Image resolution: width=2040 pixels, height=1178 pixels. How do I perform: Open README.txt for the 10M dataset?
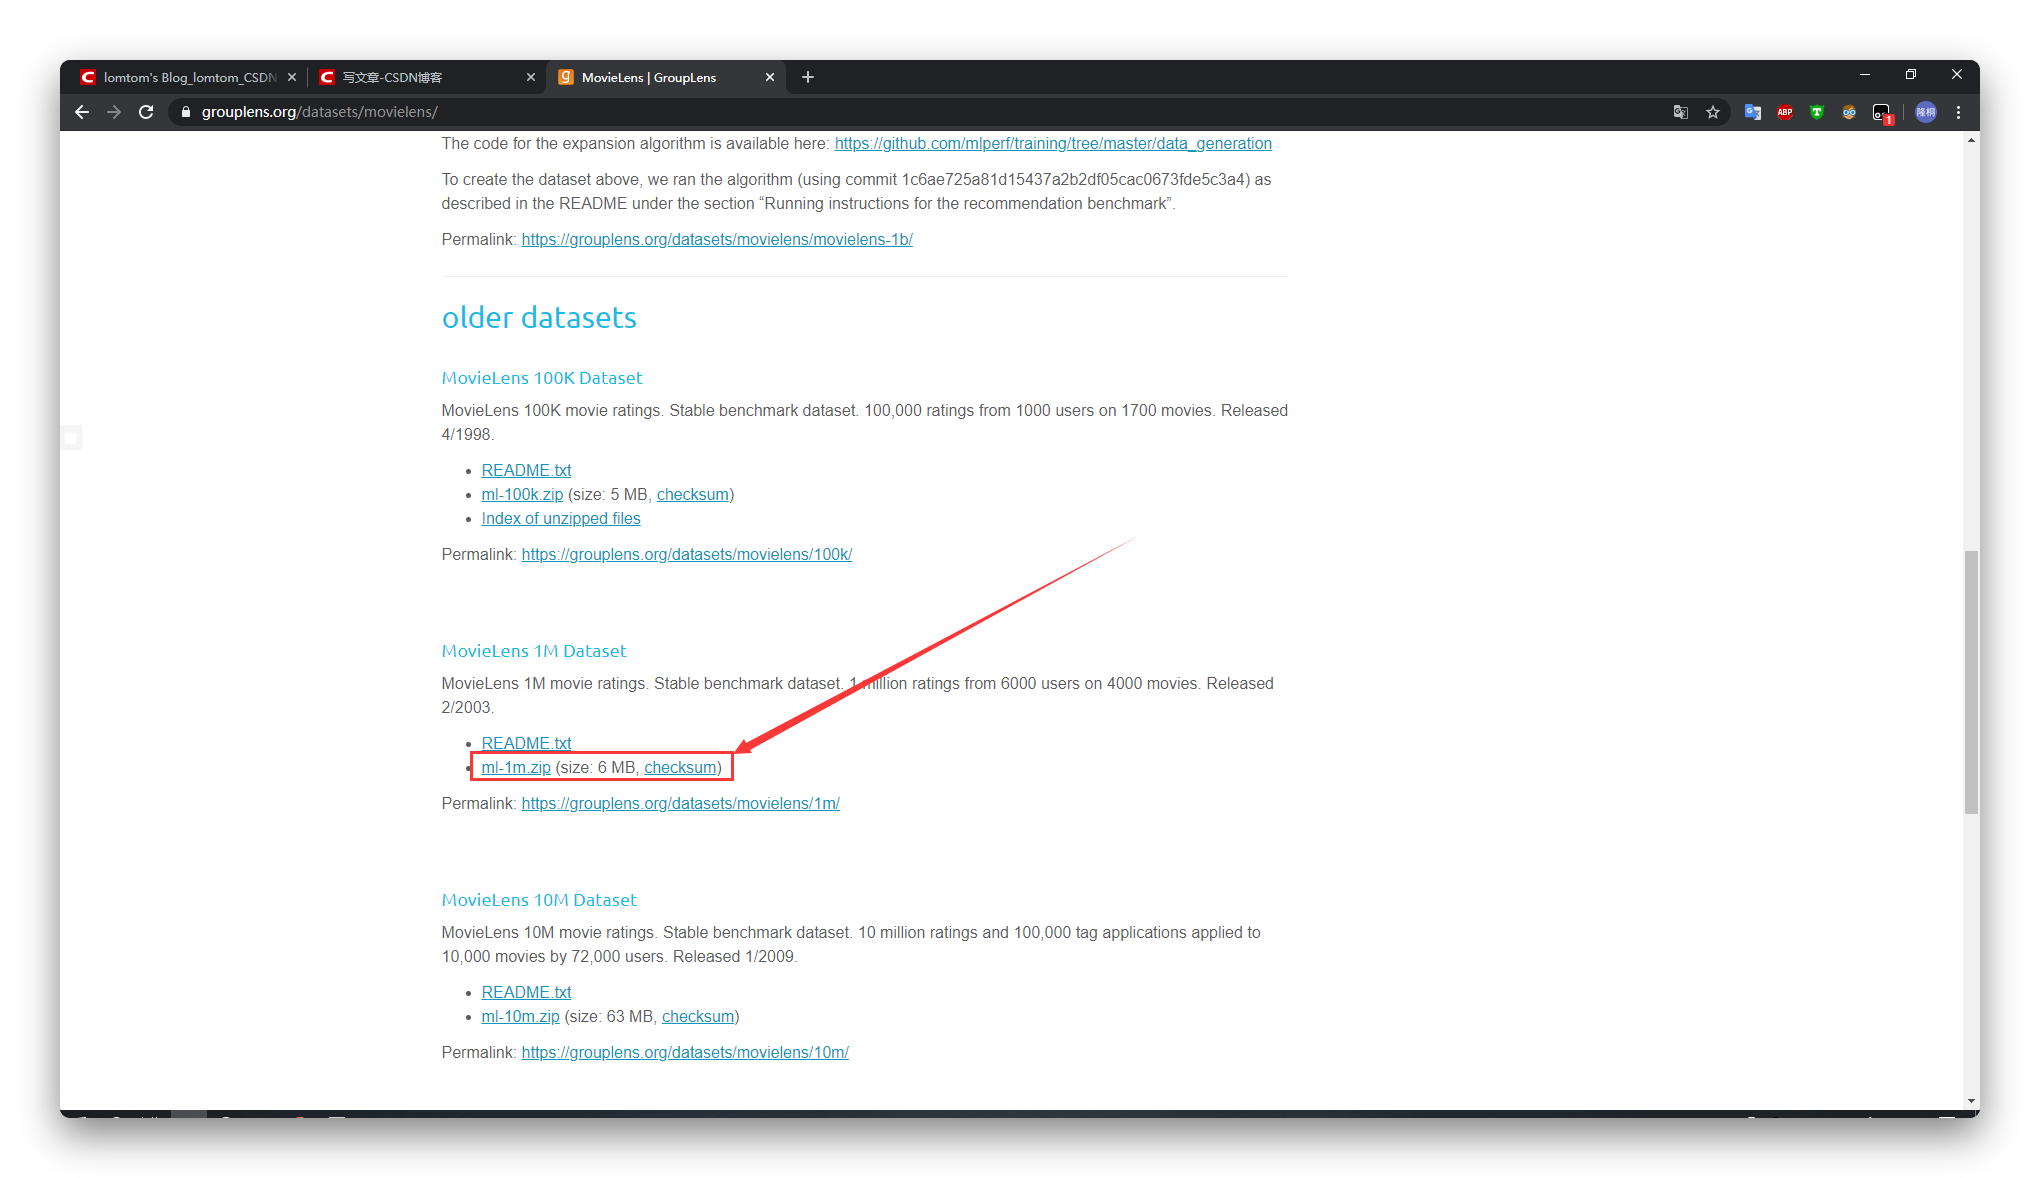tap(526, 993)
